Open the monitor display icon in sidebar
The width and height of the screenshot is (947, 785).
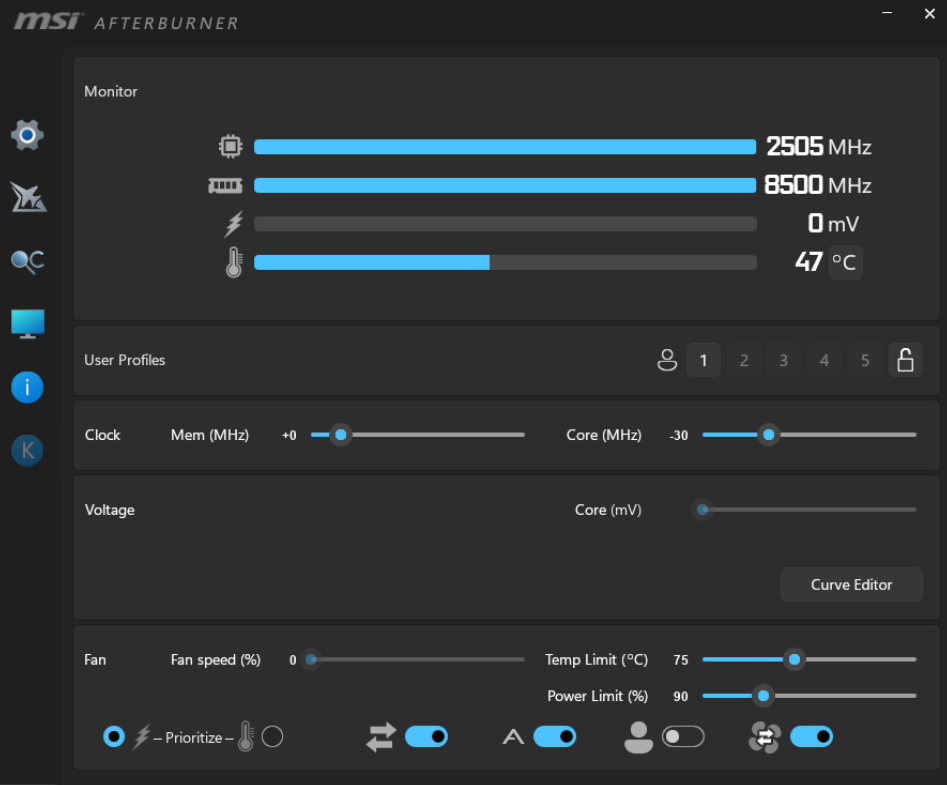point(28,324)
